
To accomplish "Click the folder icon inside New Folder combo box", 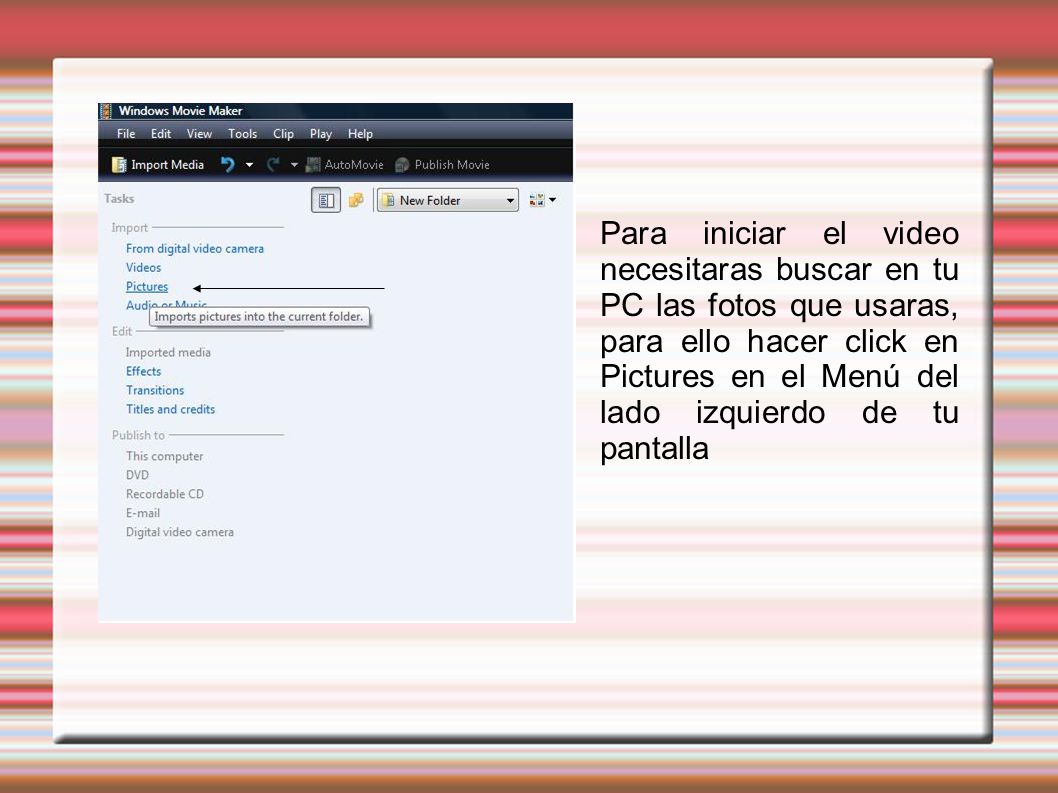I will click(x=388, y=200).
